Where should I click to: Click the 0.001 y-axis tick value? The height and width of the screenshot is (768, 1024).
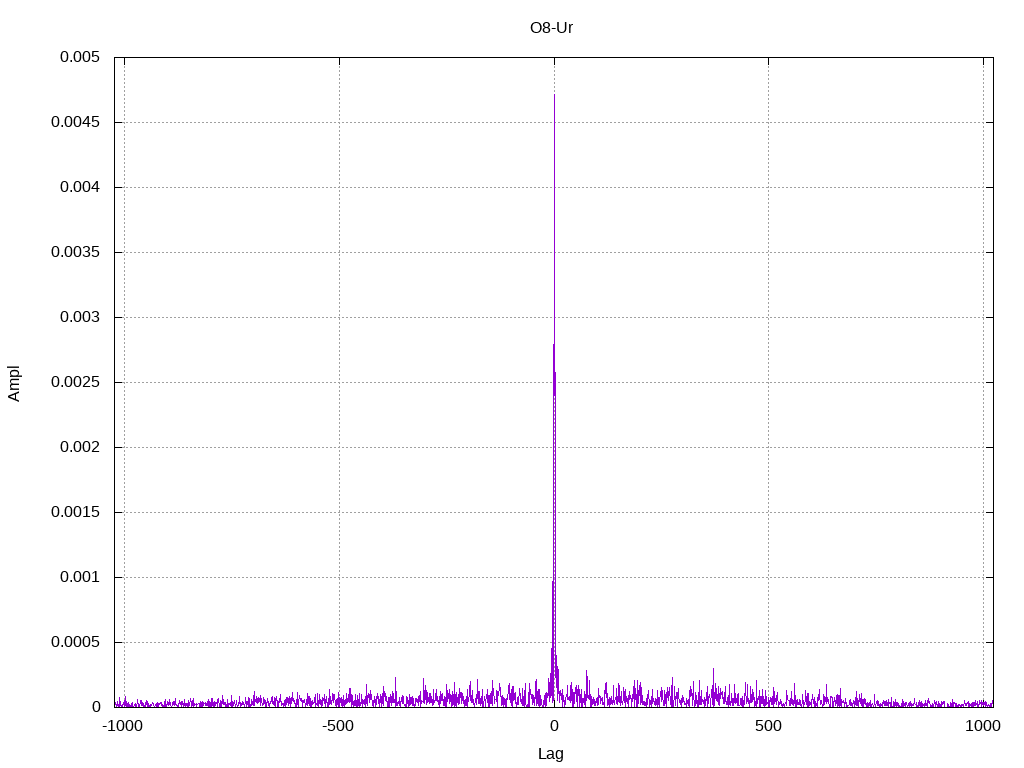click(80, 577)
